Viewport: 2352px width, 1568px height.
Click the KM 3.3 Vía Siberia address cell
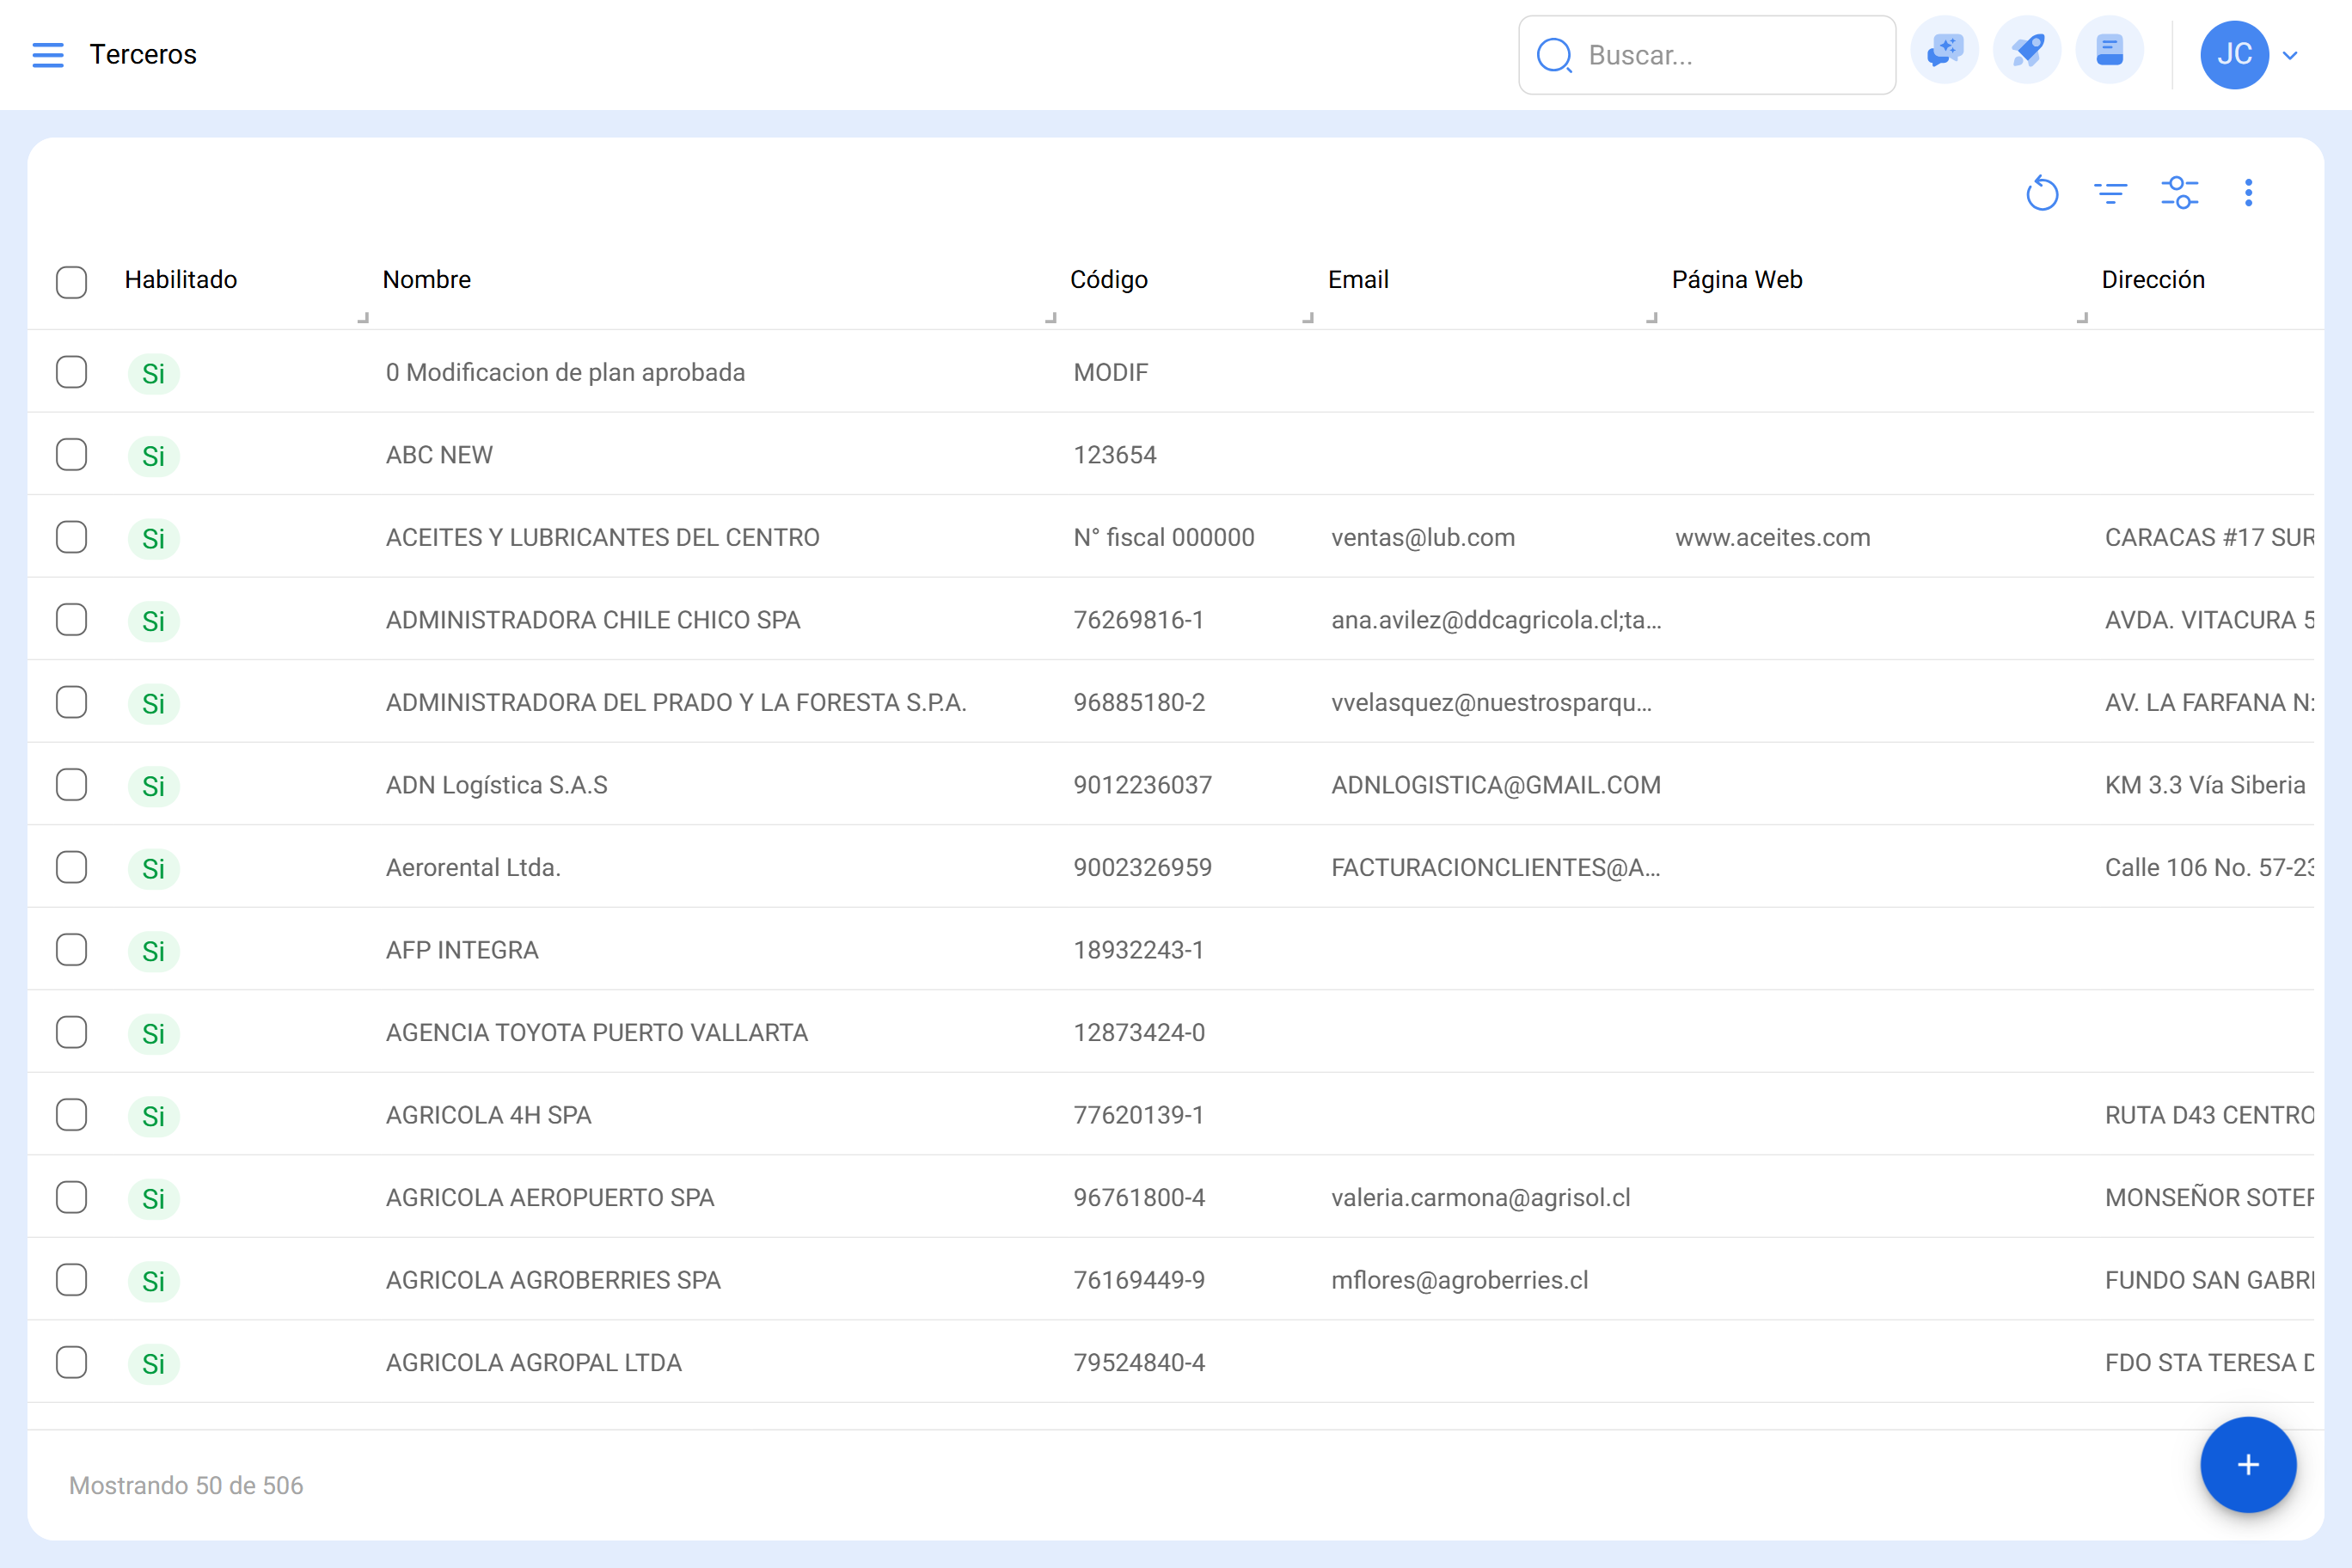[2205, 785]
